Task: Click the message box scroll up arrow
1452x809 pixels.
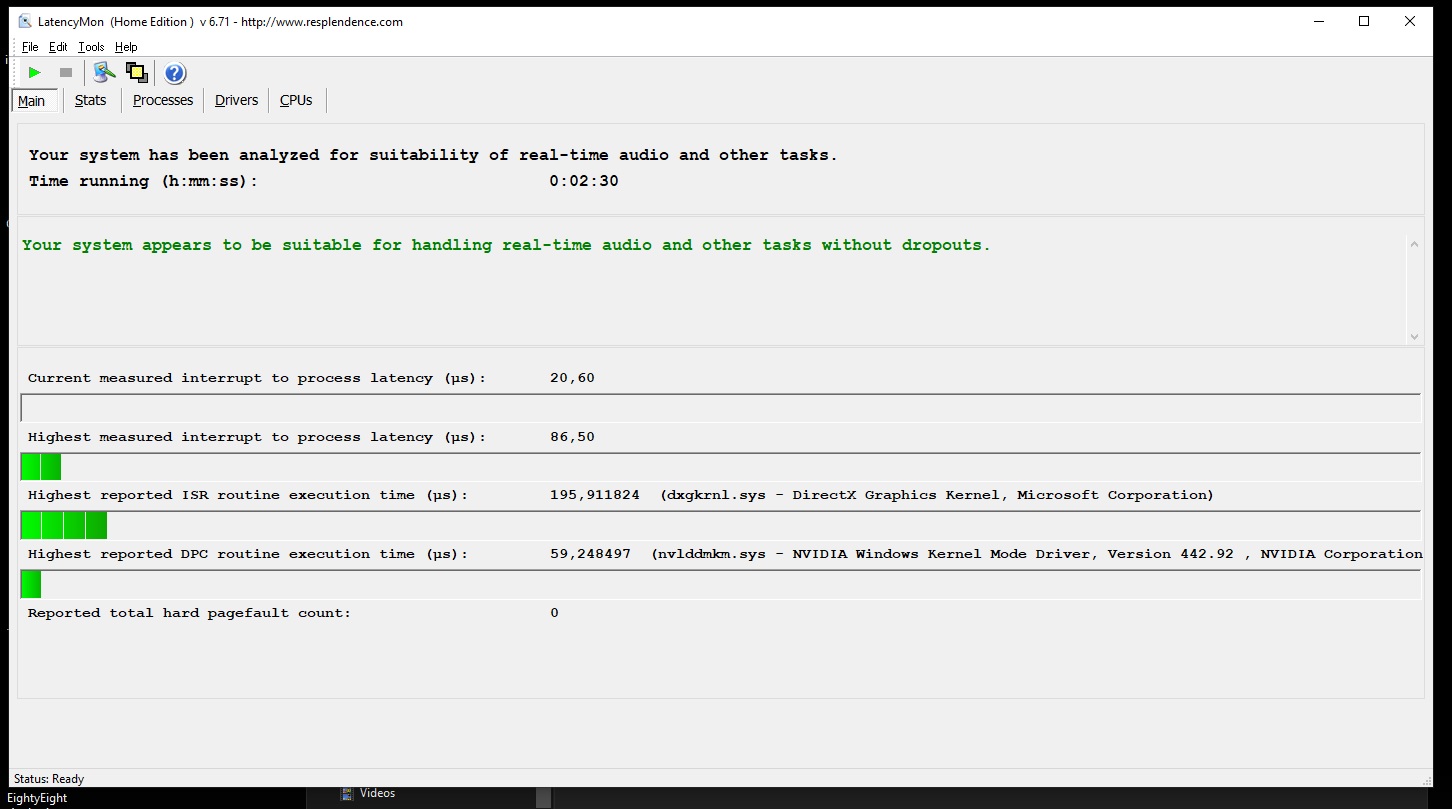Action: [x=1414, y=244]
